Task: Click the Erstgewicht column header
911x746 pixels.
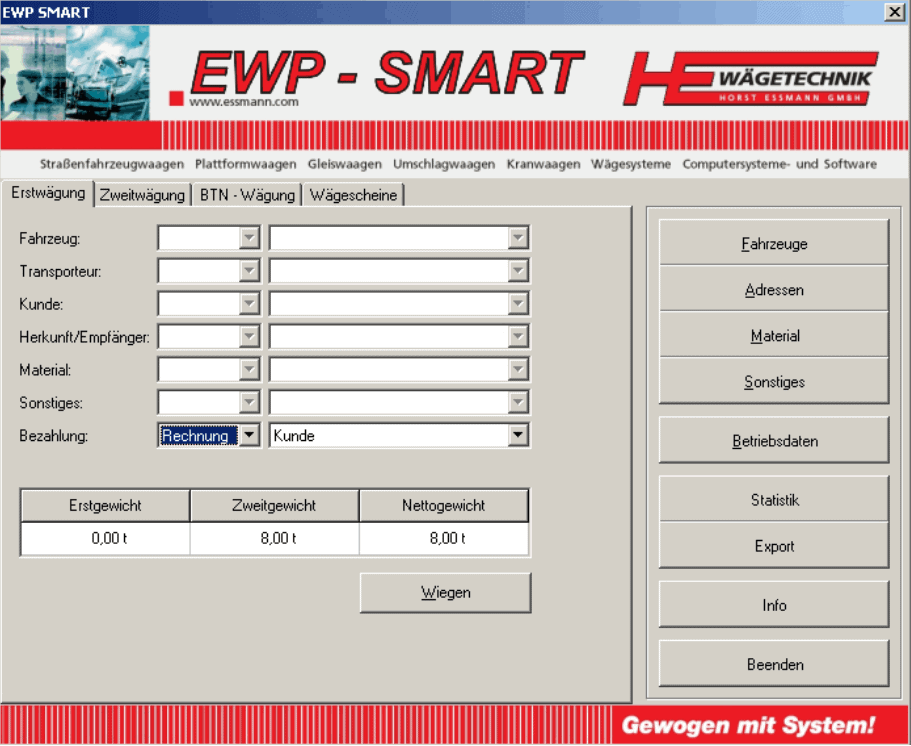Action: (105, 505)
